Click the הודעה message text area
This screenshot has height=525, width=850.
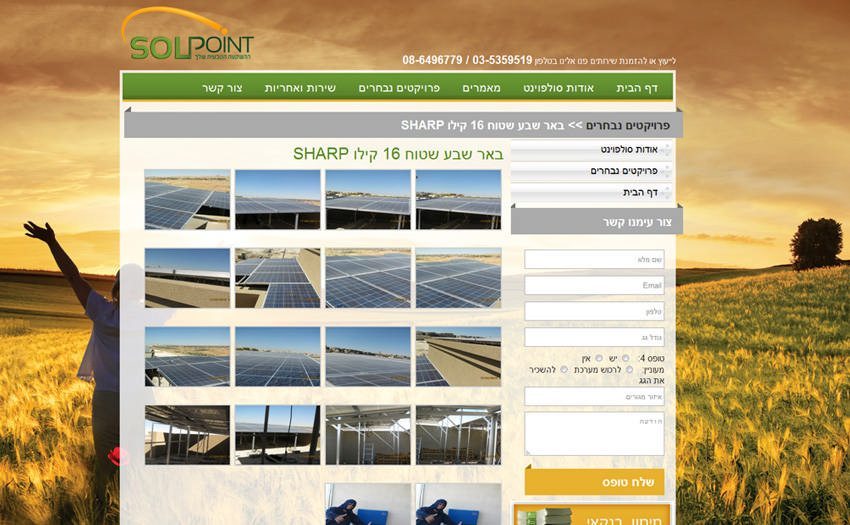594,433
